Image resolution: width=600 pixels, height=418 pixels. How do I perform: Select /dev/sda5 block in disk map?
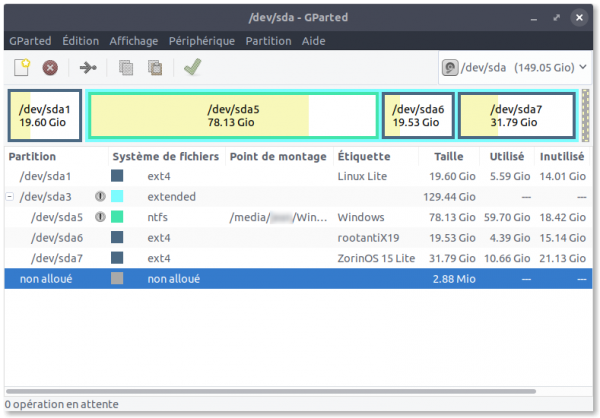(233, 116)
